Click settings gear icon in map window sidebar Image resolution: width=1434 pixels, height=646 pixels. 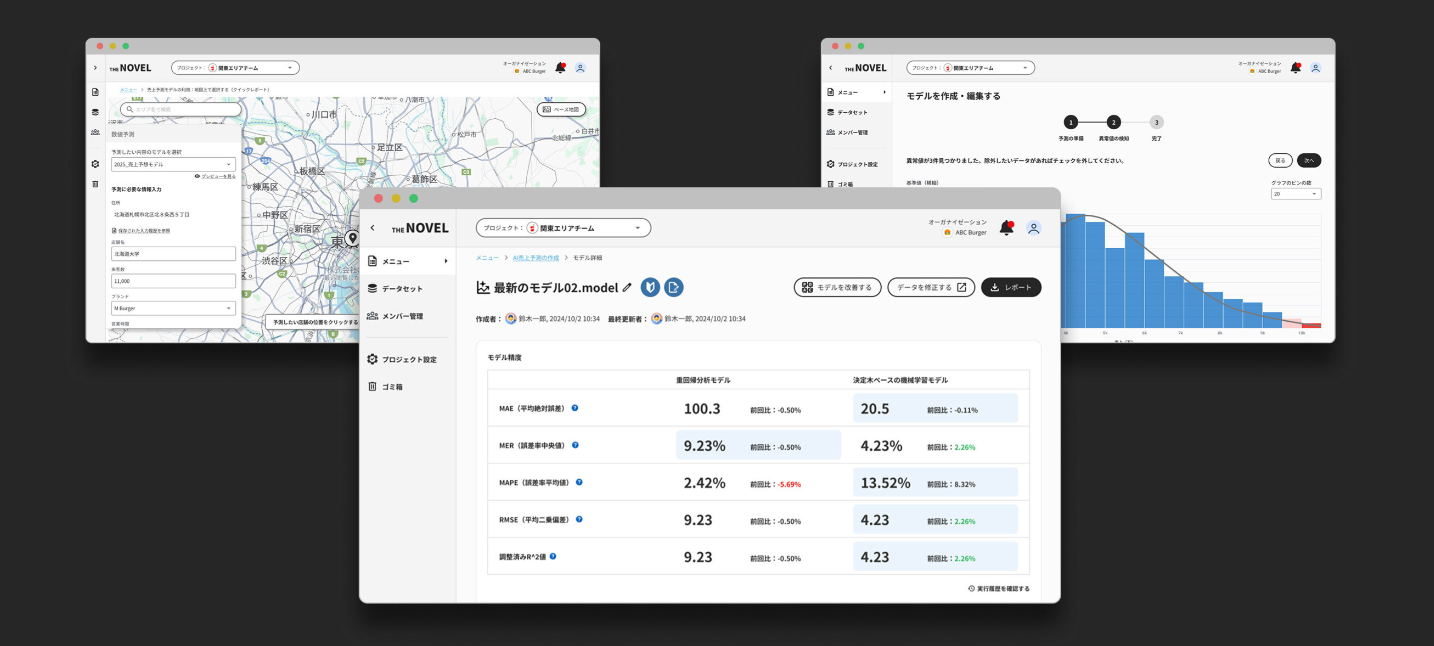click(x=95, y=164)
